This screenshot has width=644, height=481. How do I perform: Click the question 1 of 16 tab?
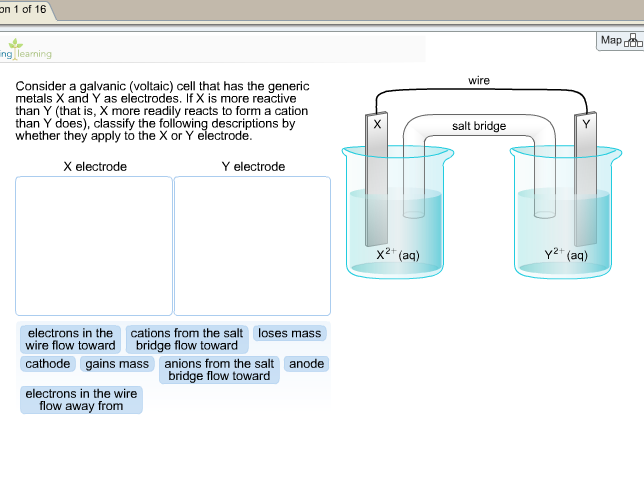pos(25,9)
